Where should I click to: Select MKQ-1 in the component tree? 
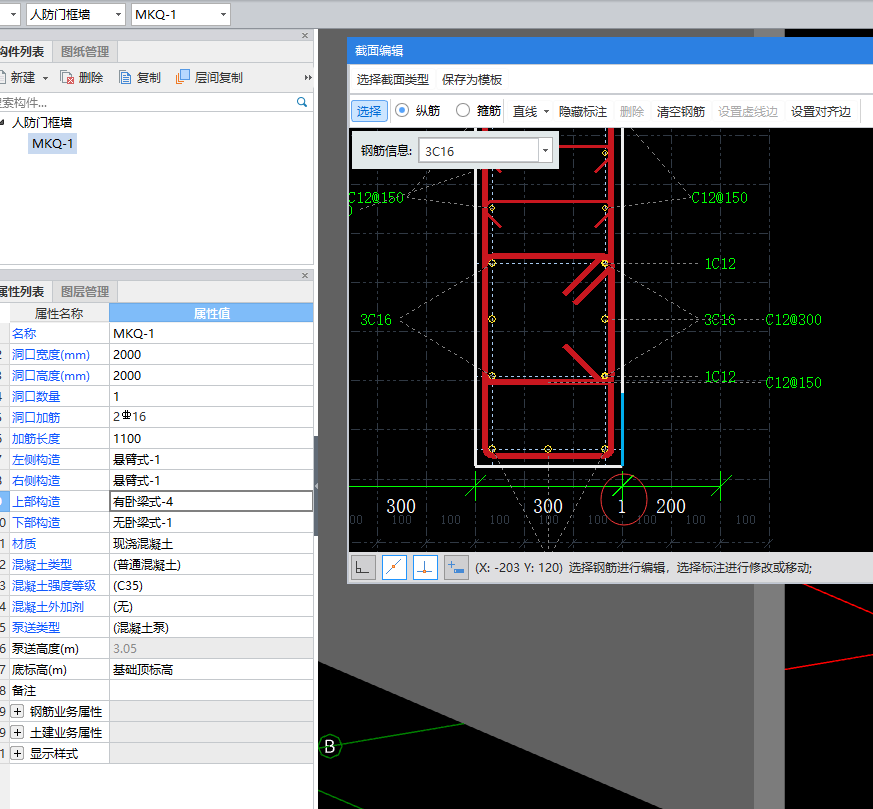click(x=52, y=144)
